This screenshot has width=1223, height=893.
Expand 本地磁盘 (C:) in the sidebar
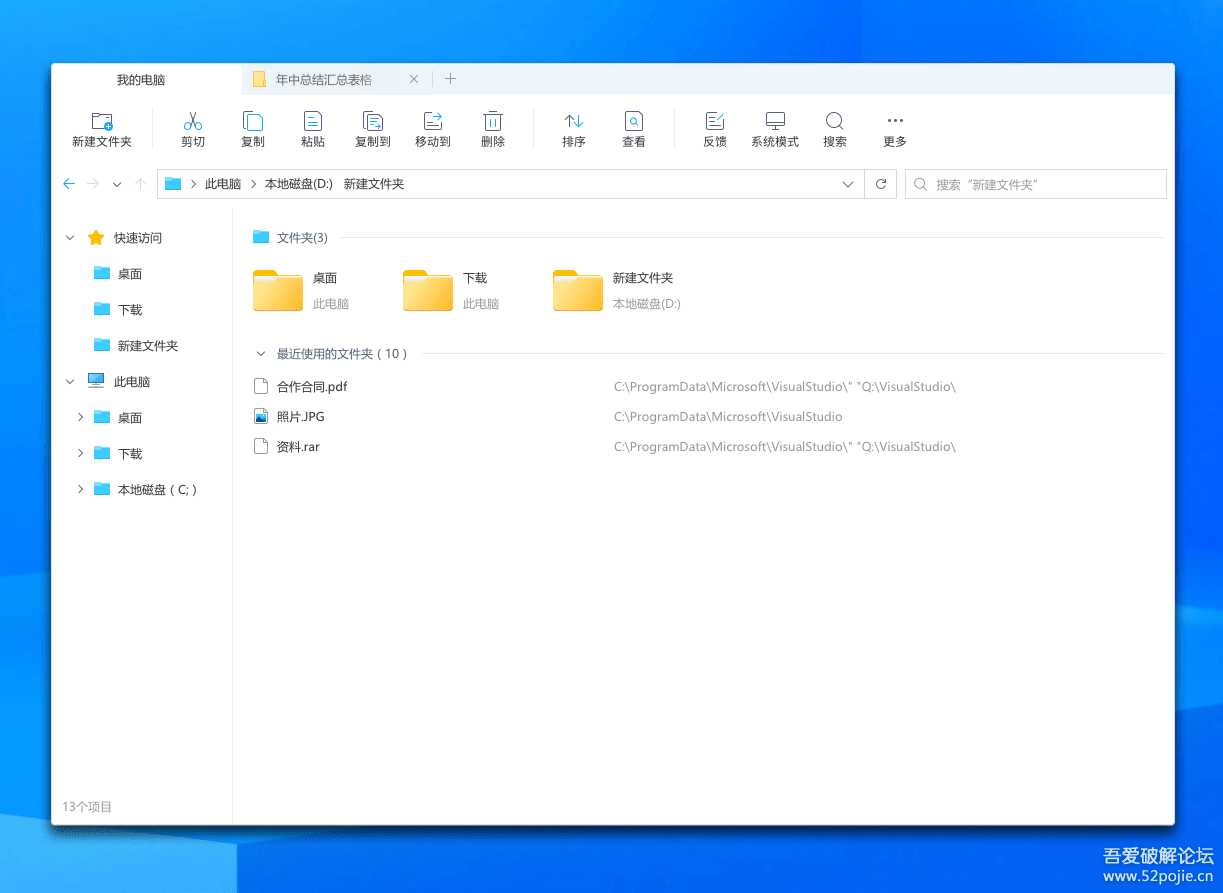[x=80, y=489]
